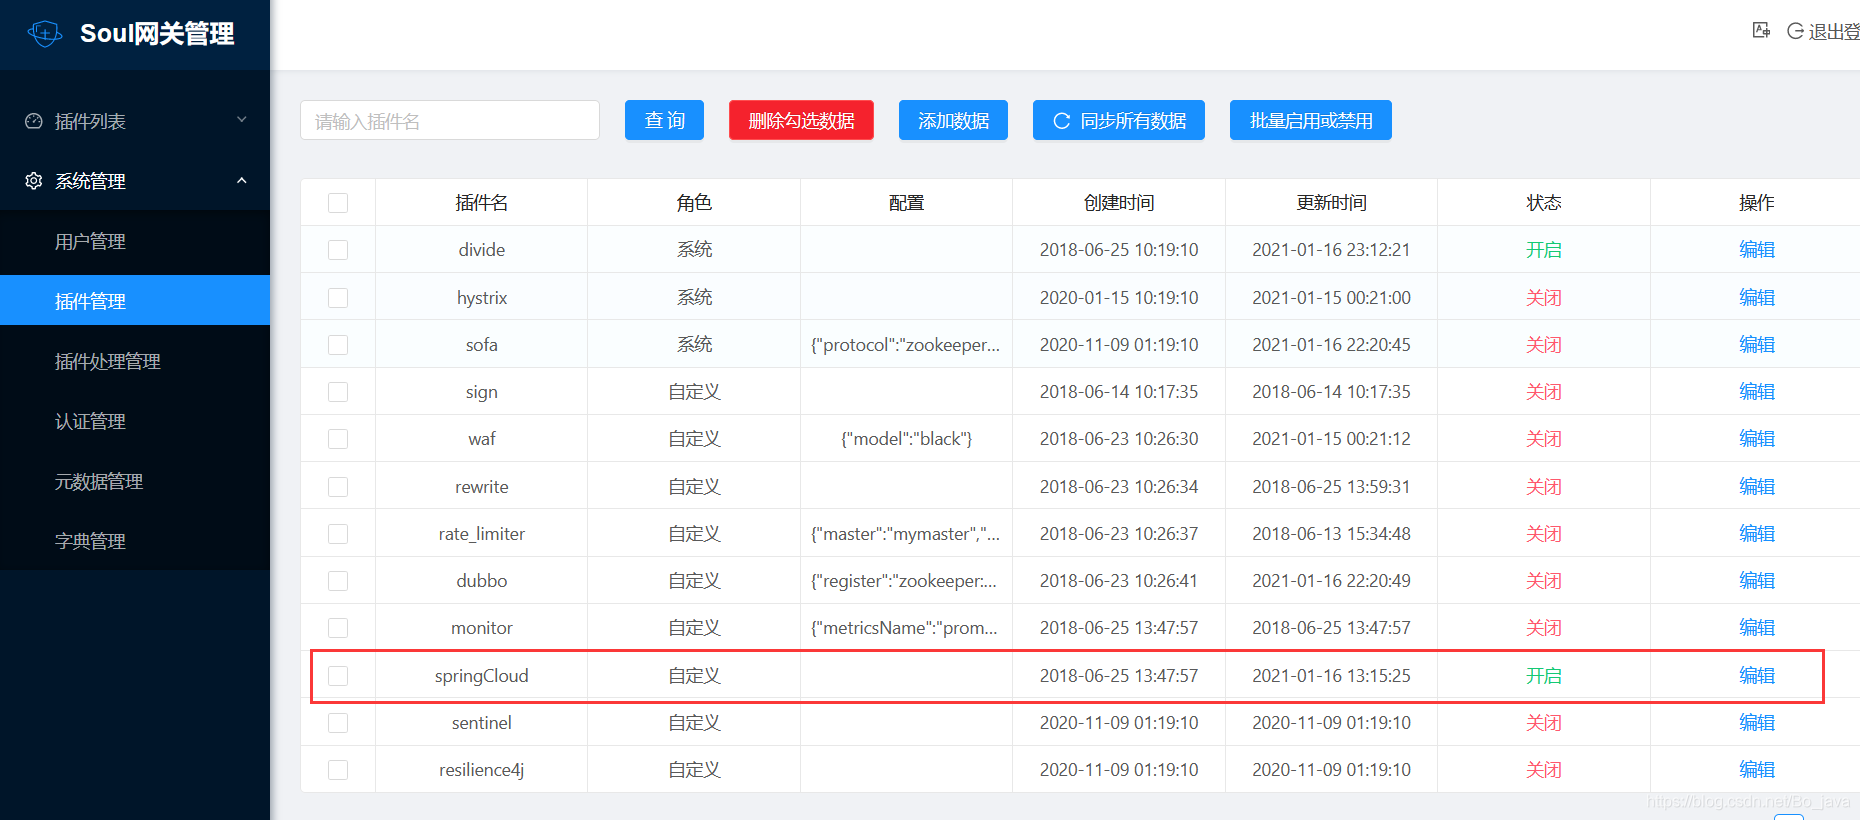Screen dimensions: 1860x820
Task: Check the rate_limiter row checkbox
Action: point(338,534)
